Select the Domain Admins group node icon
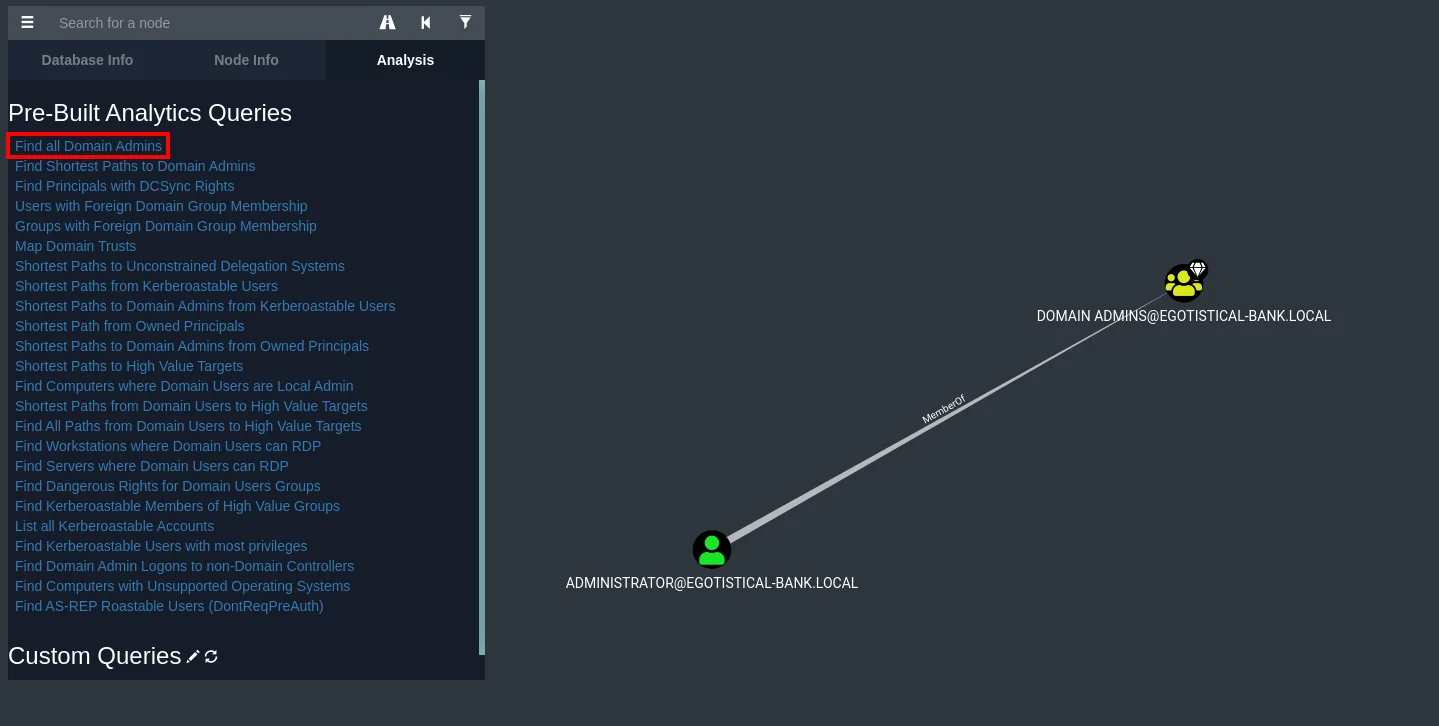Image resolution: width=1439 pixels, height=726 pixels. tap(1184, 283)
